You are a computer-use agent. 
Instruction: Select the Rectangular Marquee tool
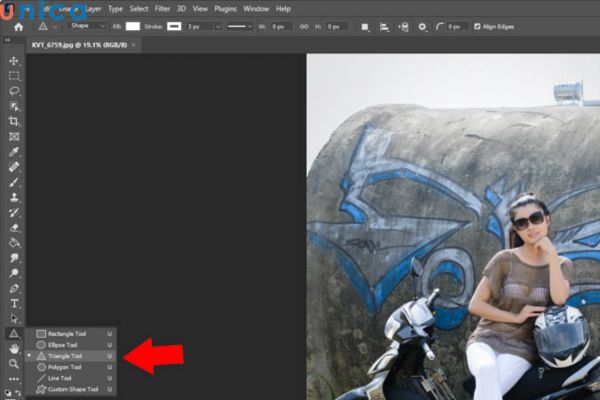pyautogui.click(x=14, y=76)
